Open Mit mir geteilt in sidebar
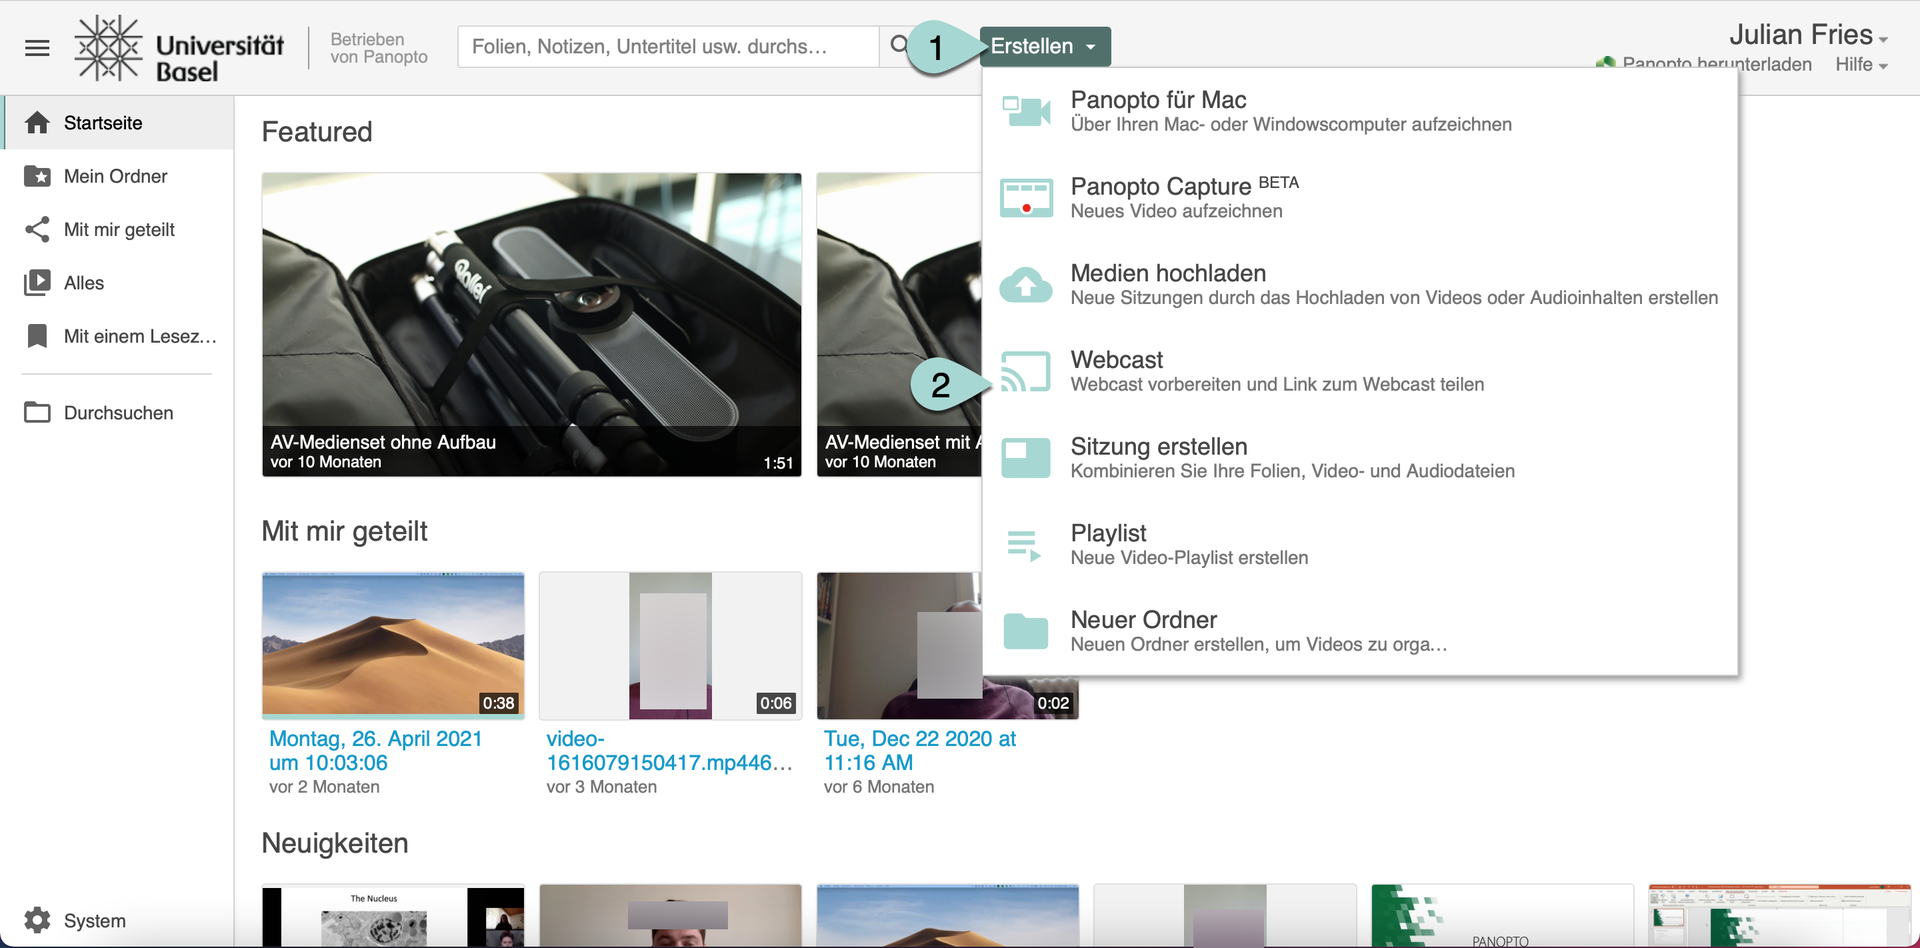Image resolution: width=1920 pixels, height=948 pixels. [x=119, y=230]
